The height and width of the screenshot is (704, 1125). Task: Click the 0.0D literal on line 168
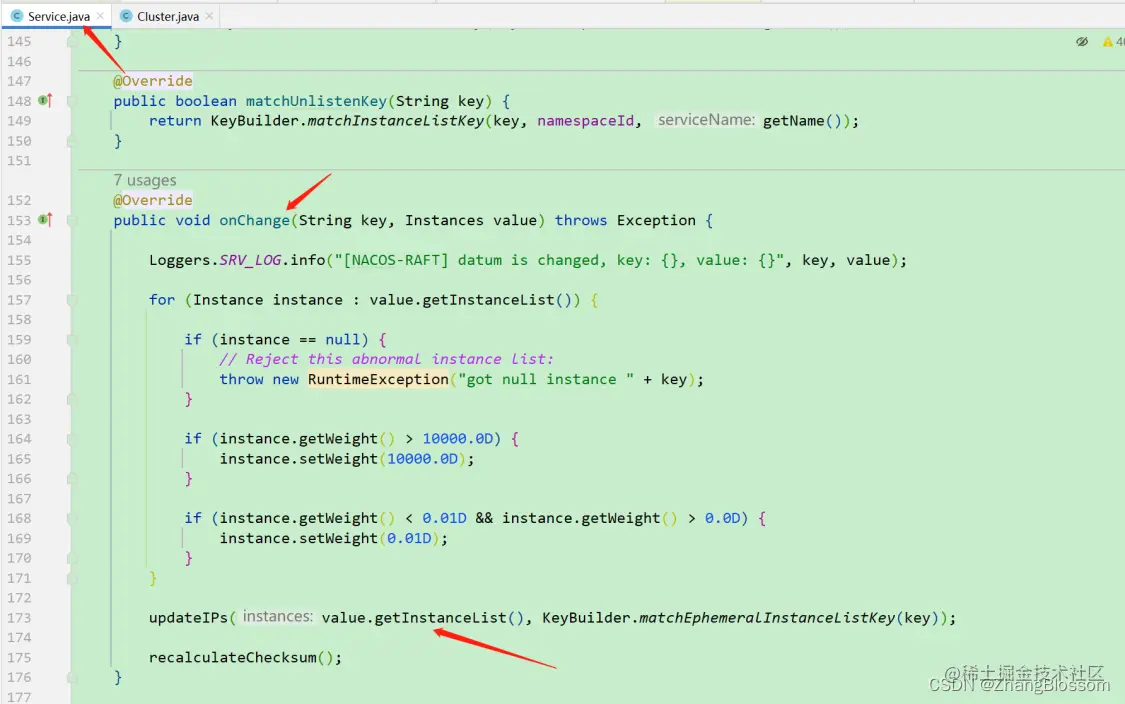coord(722,518)
